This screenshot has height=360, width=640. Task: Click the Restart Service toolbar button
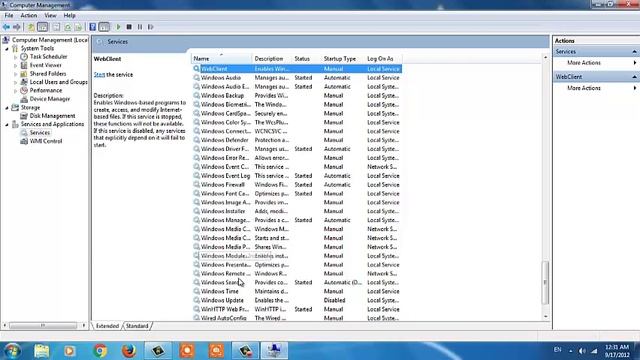(151, 27)
